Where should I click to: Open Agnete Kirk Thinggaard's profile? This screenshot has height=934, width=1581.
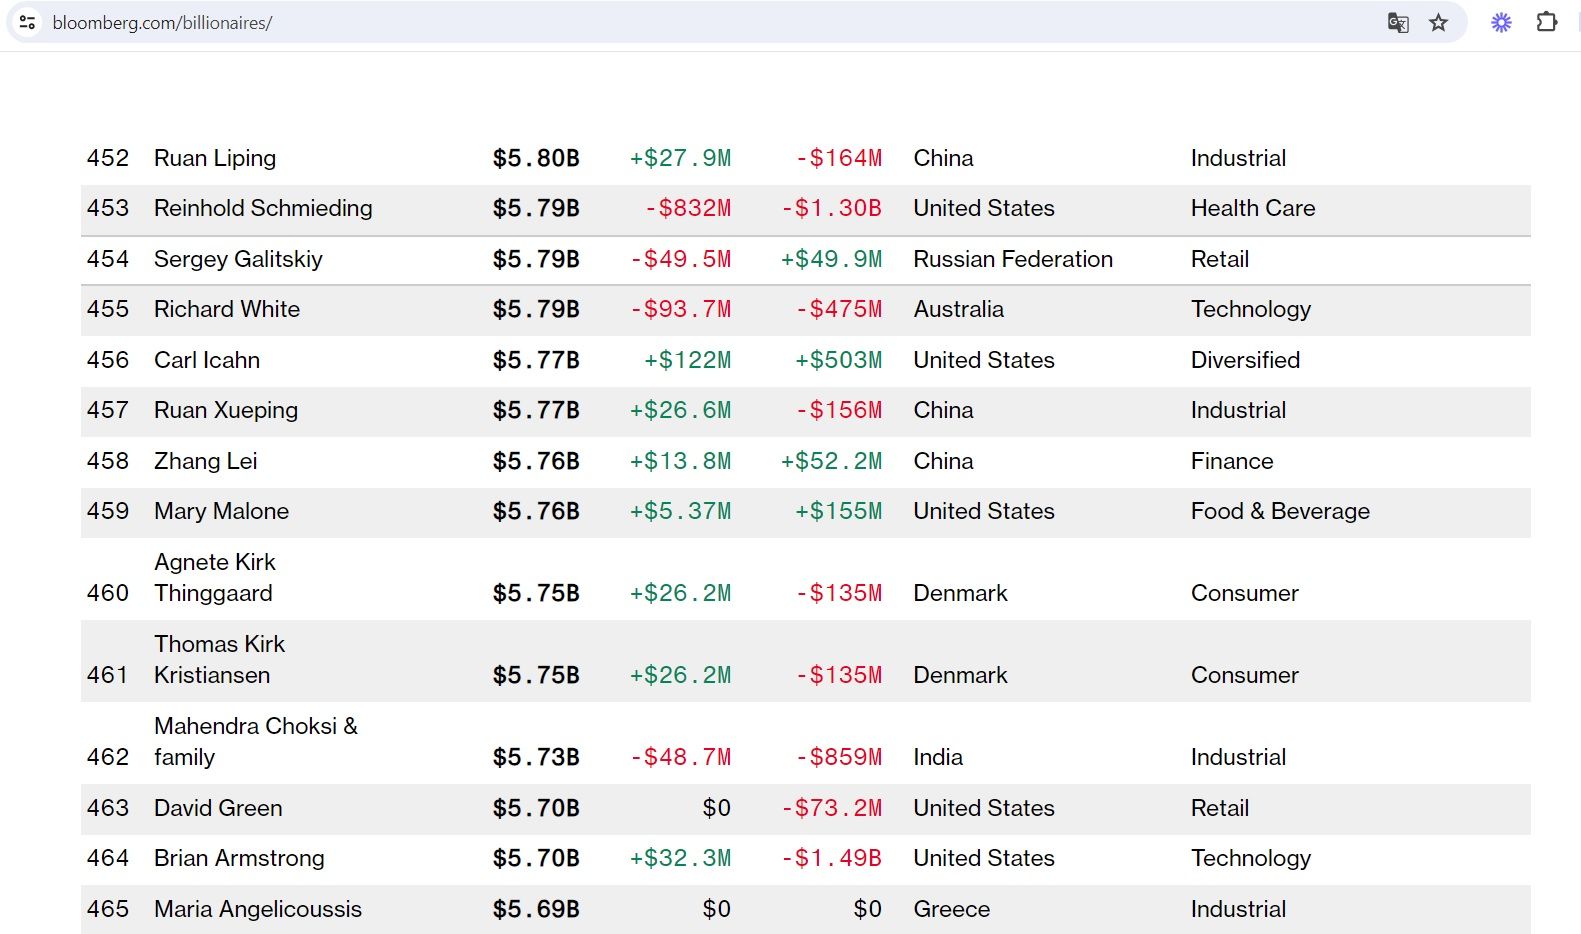click(x=214, y=578)
